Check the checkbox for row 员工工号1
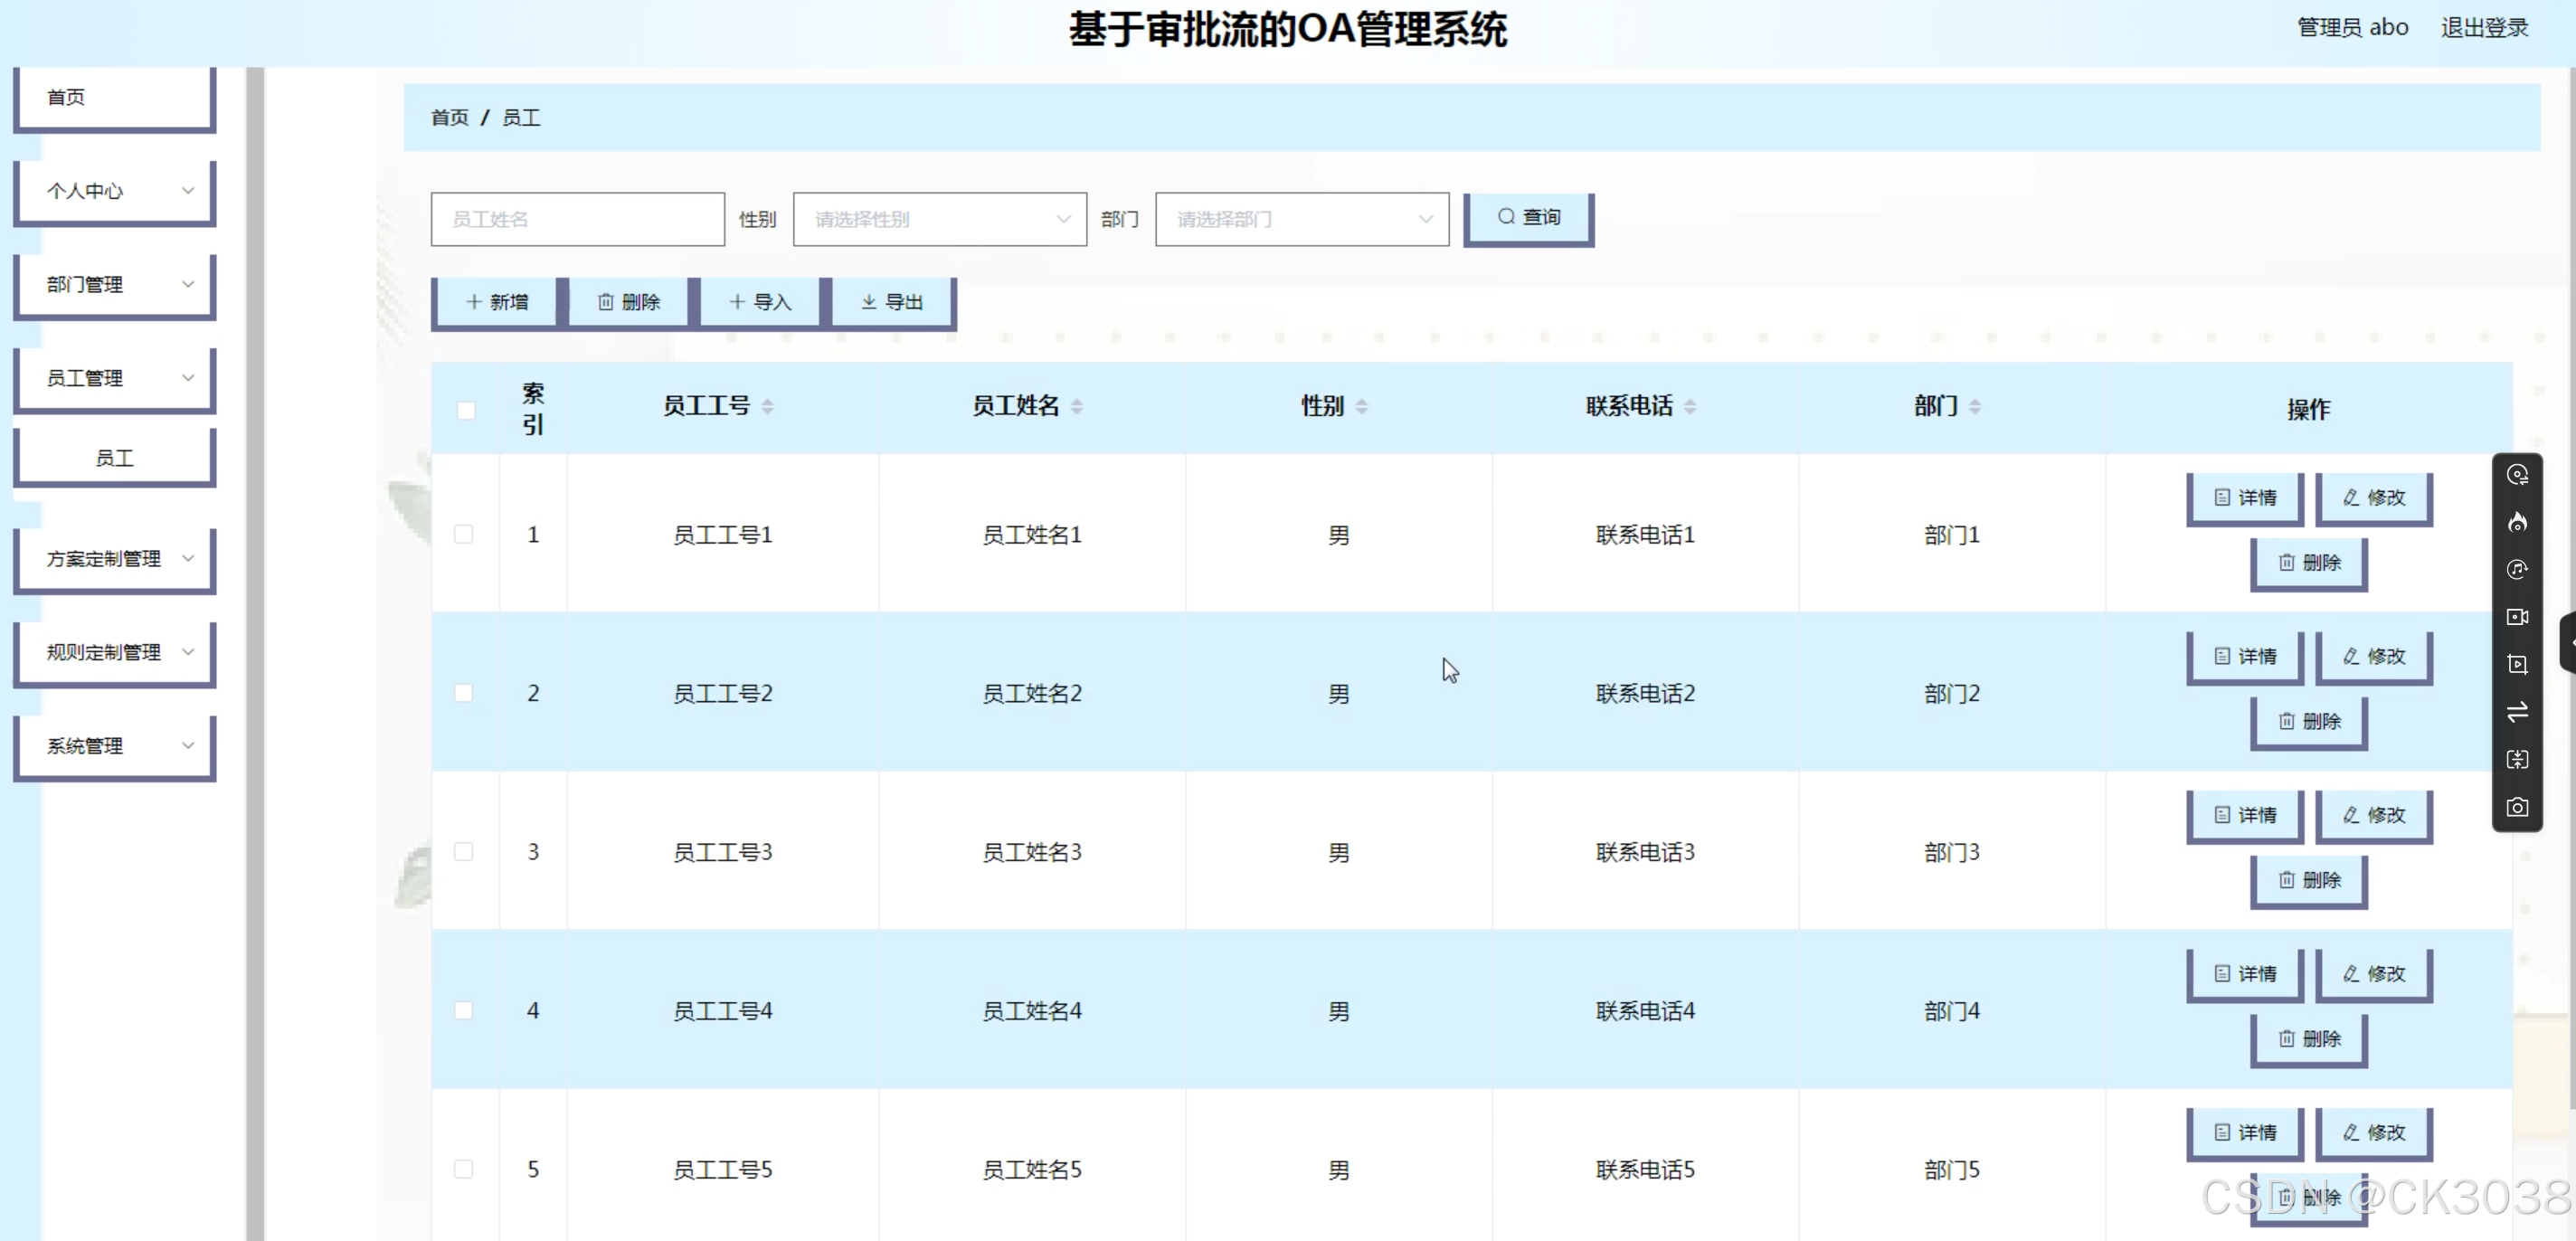The height and width of the screenshot is (1241, 2576). click(x=464, y=534)
